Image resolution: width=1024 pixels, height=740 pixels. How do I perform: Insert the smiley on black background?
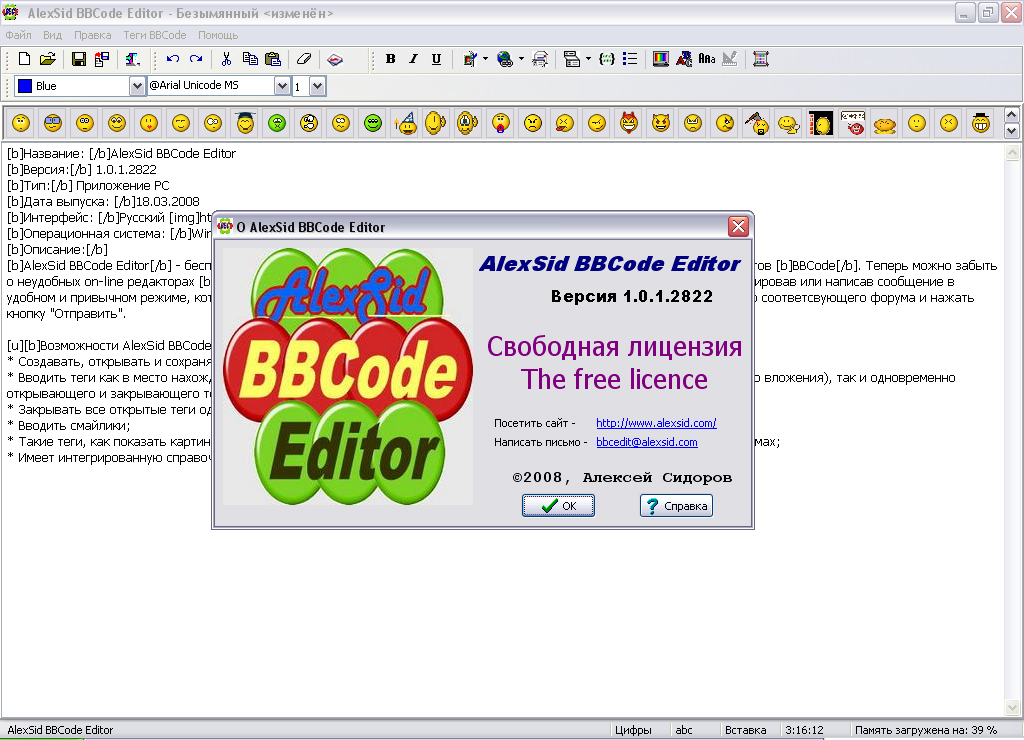(x=821, y=123)
